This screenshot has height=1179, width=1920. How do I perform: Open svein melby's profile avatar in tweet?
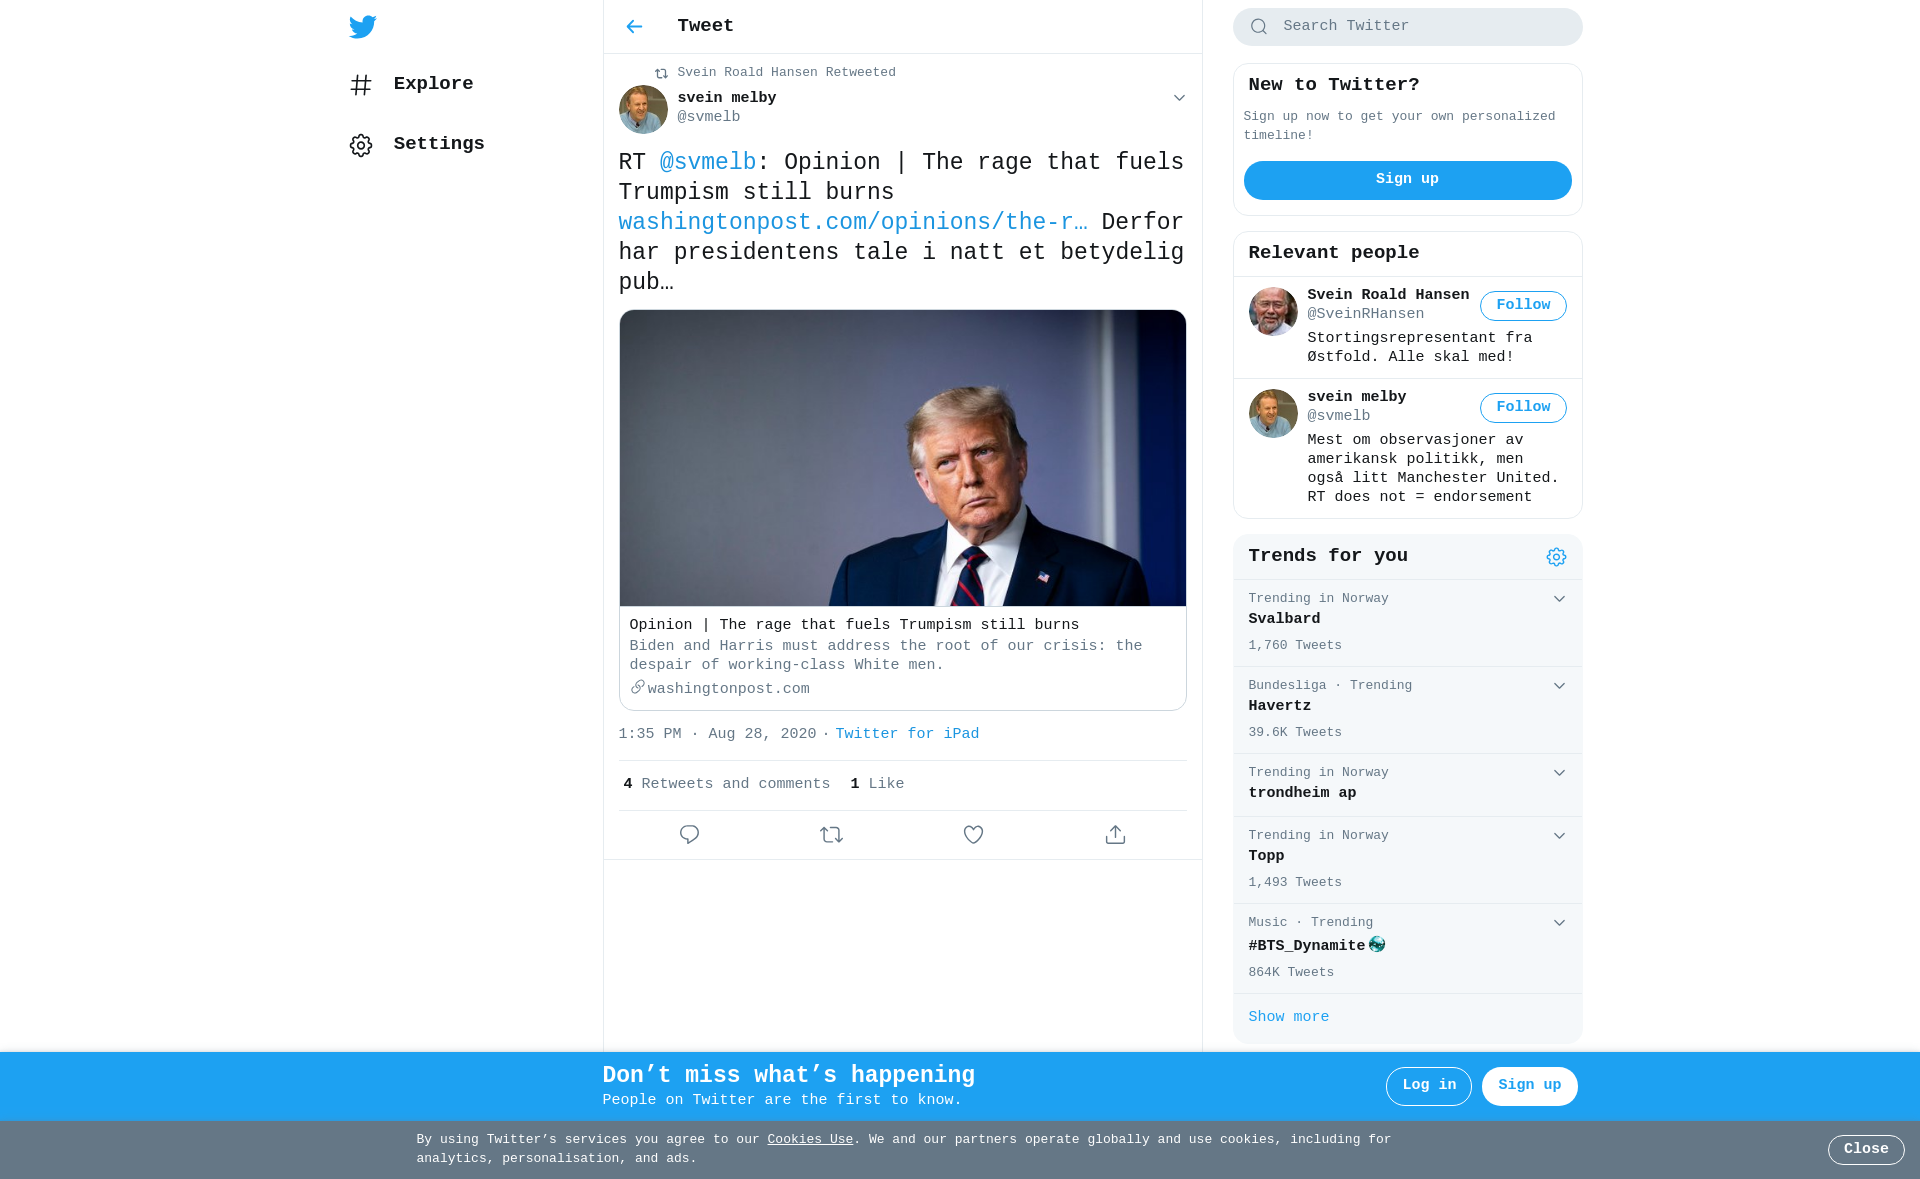point(643,109)
